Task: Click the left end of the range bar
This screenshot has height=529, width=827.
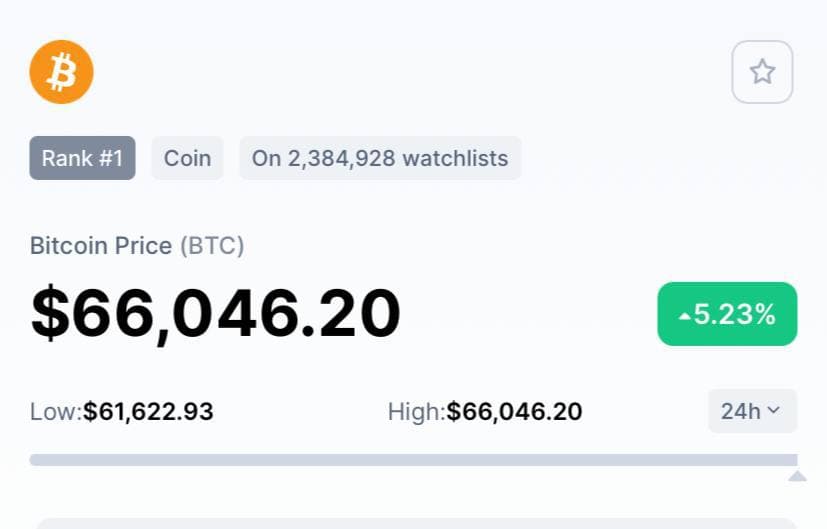Action: click(36, 460)
